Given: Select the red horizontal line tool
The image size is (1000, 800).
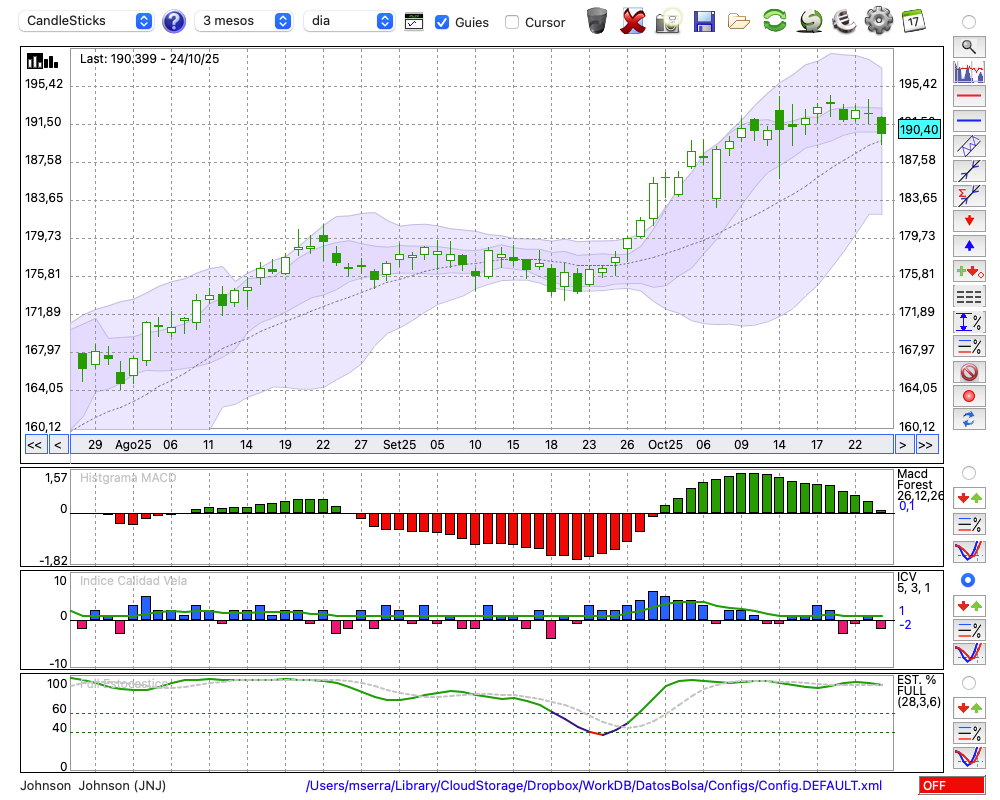Looking at the screenshot, I should pos(968,97).
